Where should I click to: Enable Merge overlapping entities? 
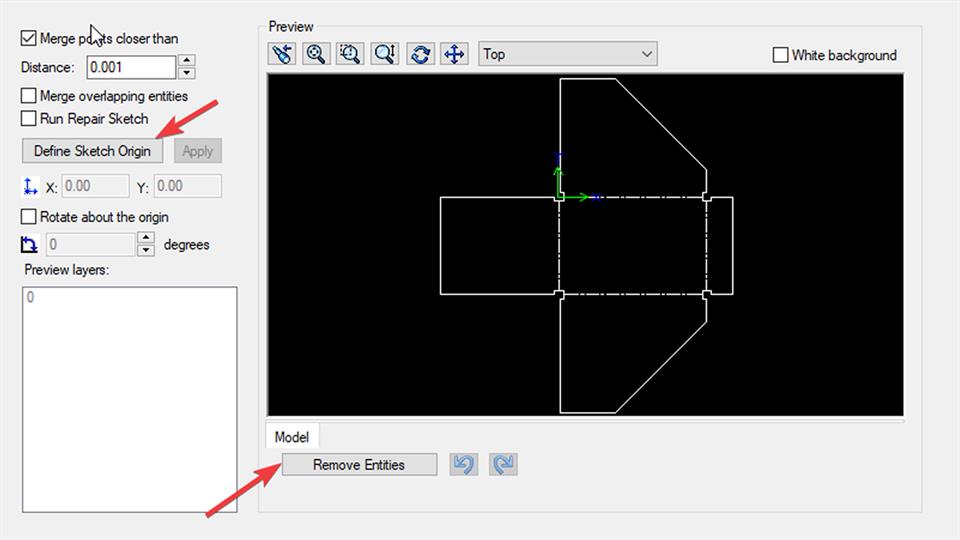(28, 97)
